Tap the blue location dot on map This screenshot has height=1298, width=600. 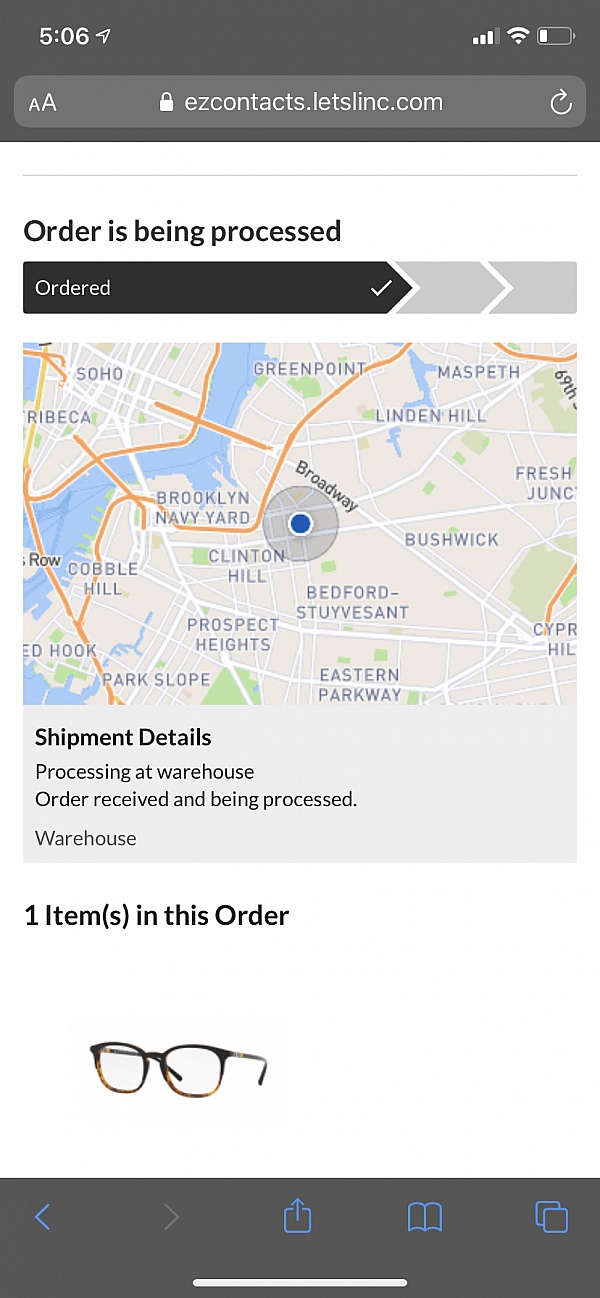point(300,523)
